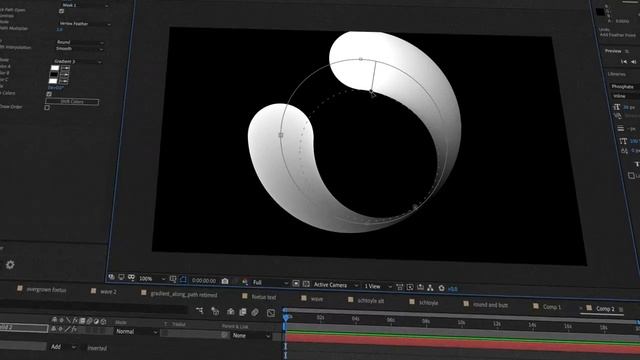Click the composition mini-flowchart icon in timeline
The height and width of the screenshot is (360, 640).
[200, 311]
